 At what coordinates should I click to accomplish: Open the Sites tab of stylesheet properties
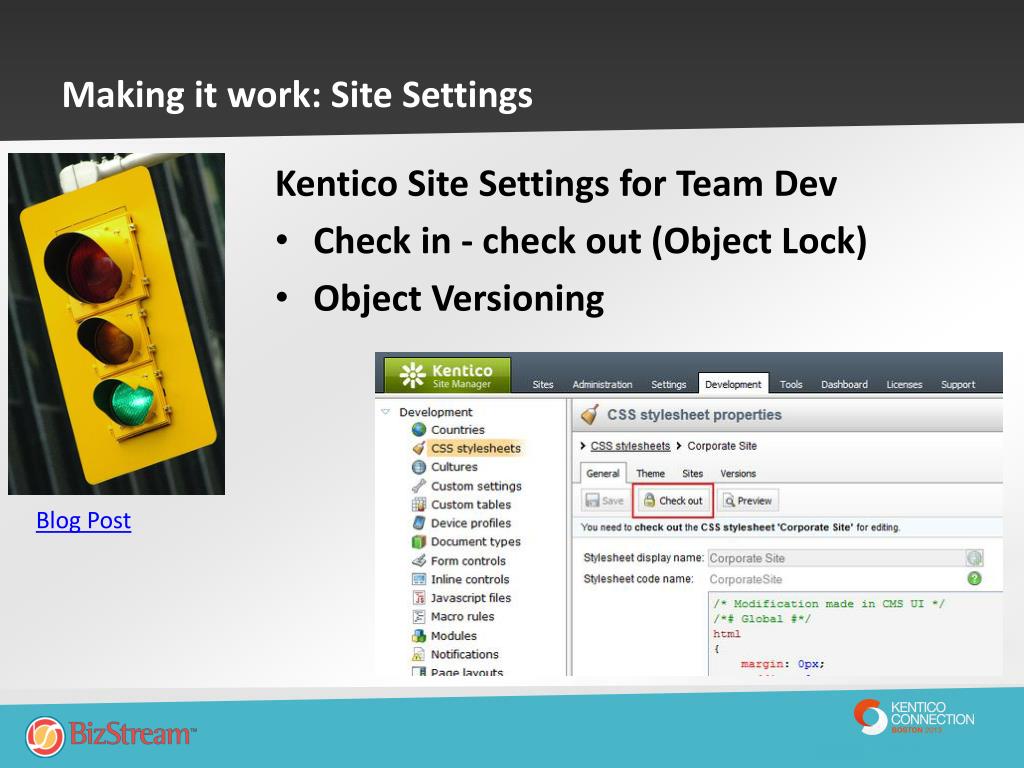click(693, 473)
